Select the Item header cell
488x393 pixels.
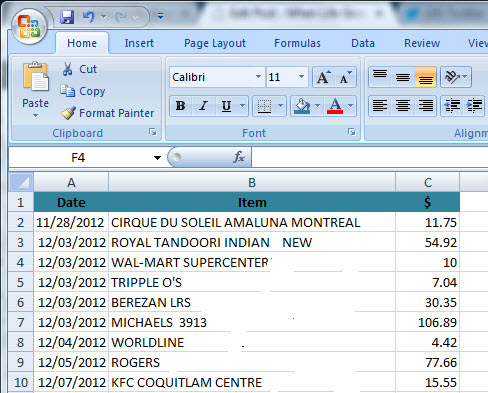[252, 202]
